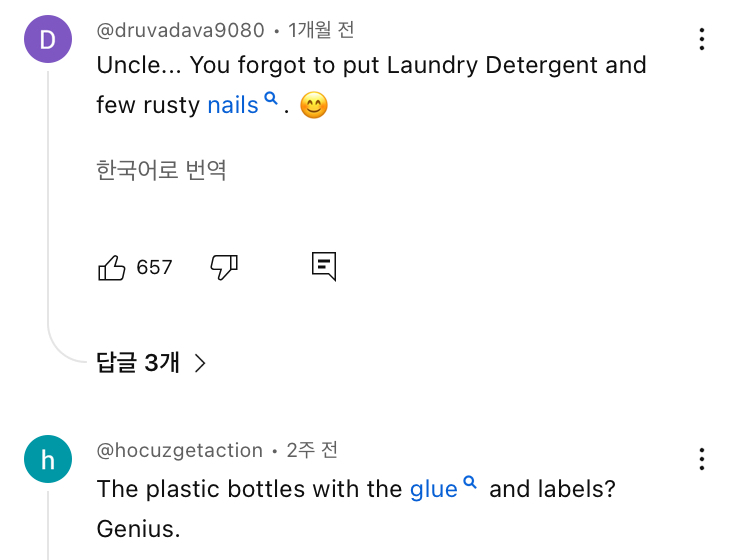
Task: Click the smiling emoji in the first comment
Action: tap(314, 105)
